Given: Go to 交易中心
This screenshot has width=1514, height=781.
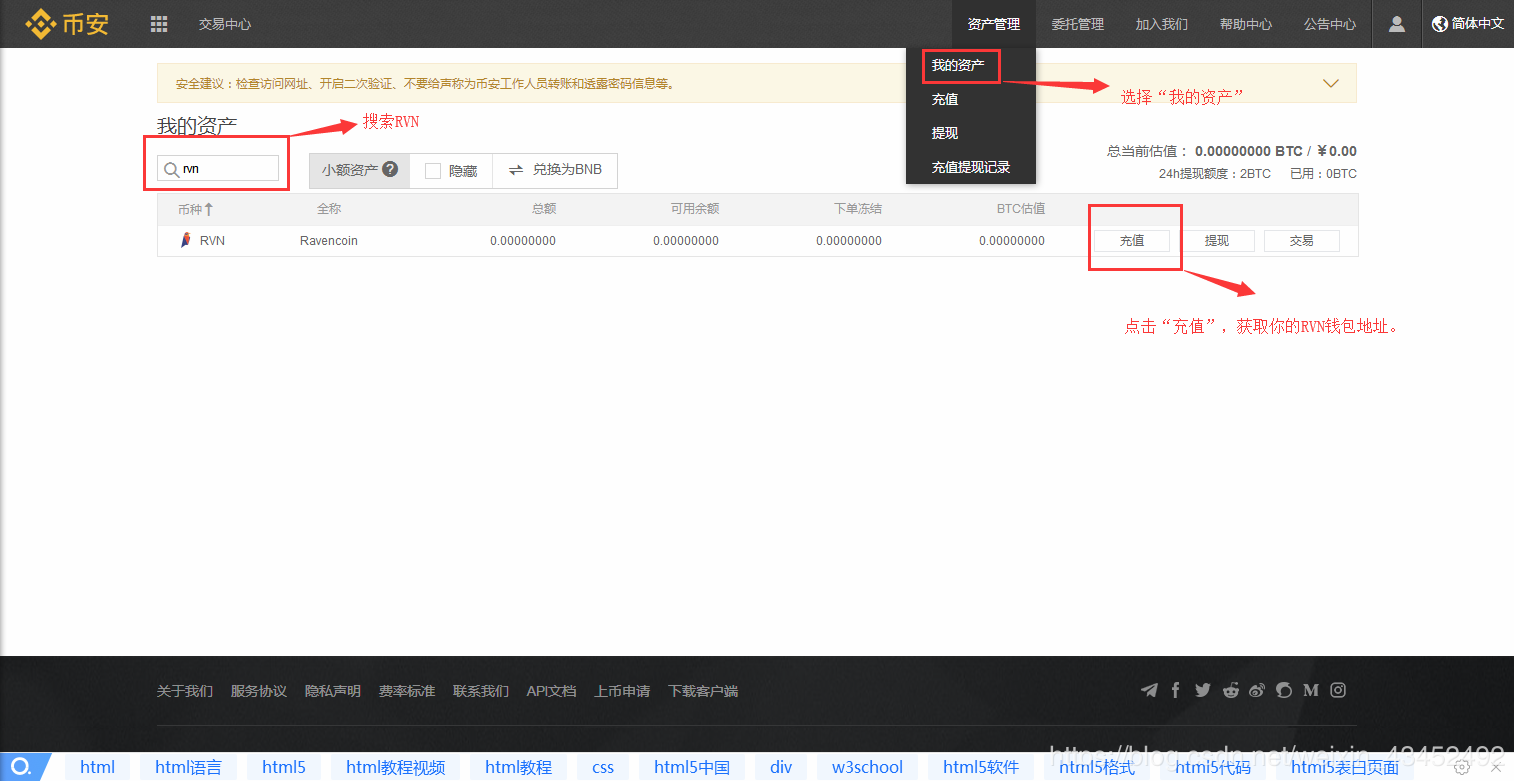Looking at the screenshot, I should tap(225, 24).
